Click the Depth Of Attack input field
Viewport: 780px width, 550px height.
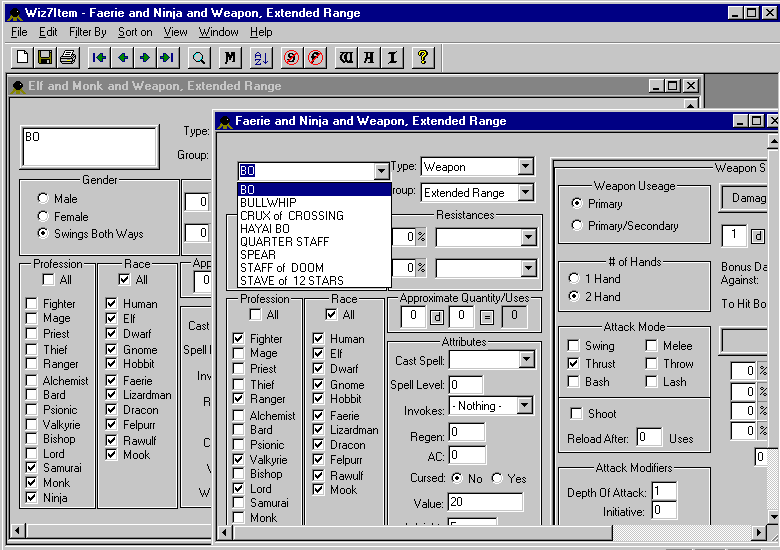click(664, 491)
